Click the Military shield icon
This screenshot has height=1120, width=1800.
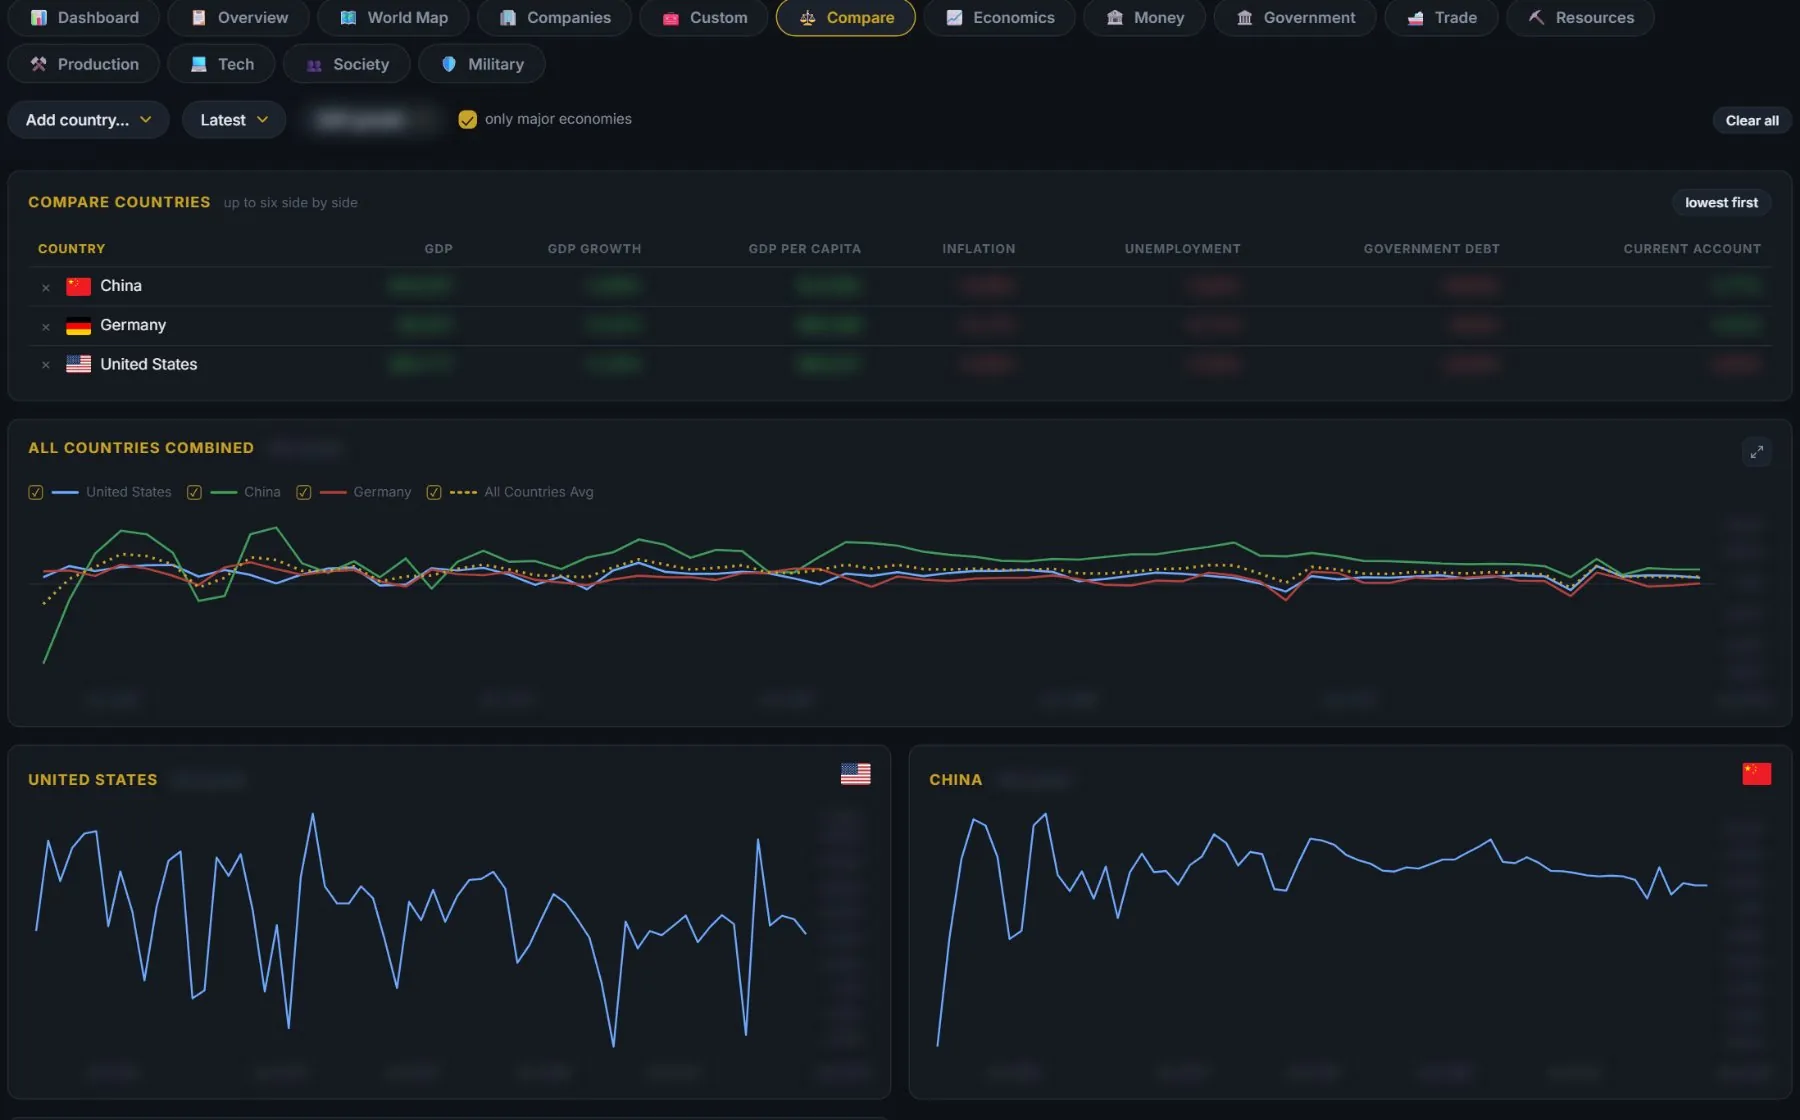[x=449, y=64]
